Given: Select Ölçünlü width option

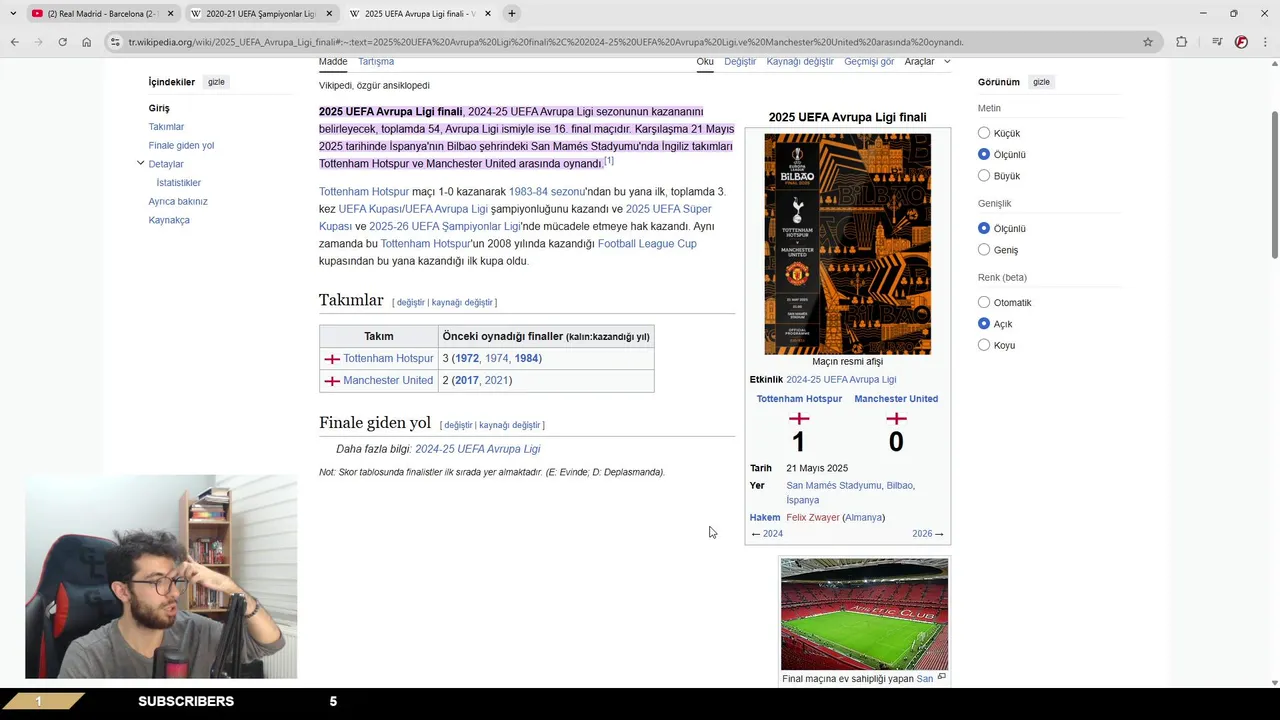Looking at the screenshot, I should point(984,229).
